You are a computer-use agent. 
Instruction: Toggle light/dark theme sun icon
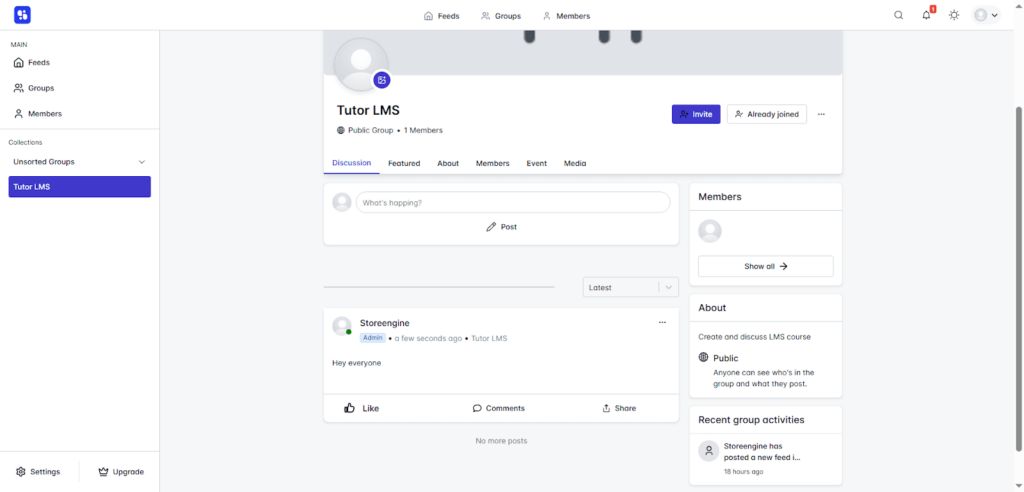click(x=954, y=15)
